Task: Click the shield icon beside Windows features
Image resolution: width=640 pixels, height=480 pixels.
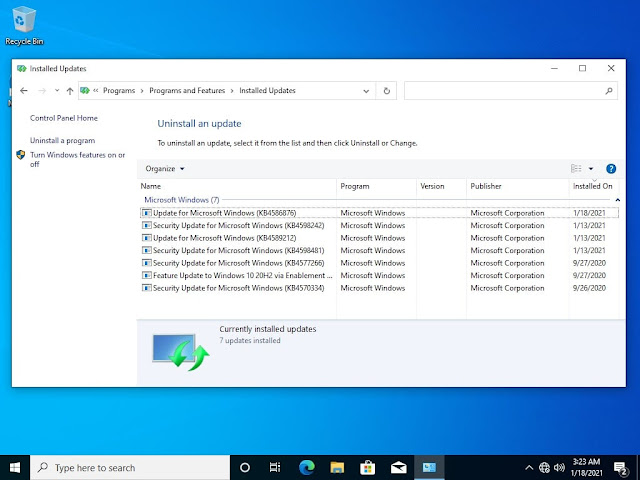Action: [20, 155]
